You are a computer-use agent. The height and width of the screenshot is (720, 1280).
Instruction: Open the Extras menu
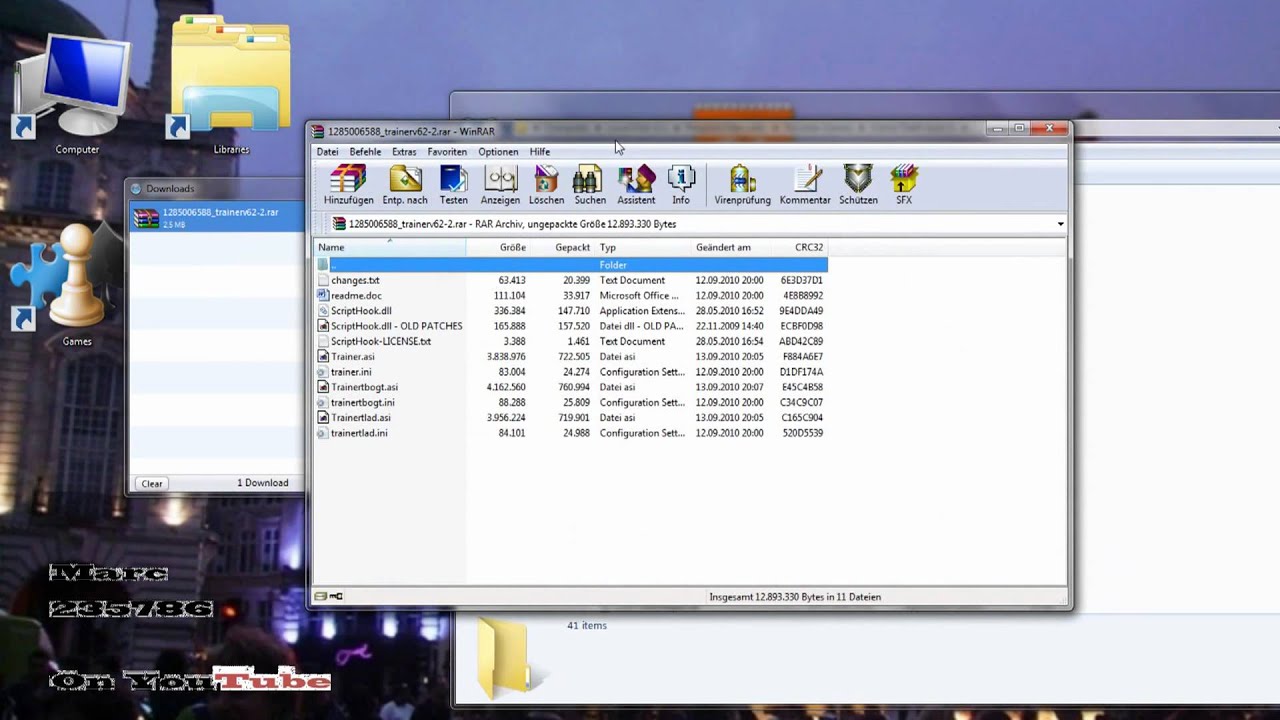coord(404,152)
